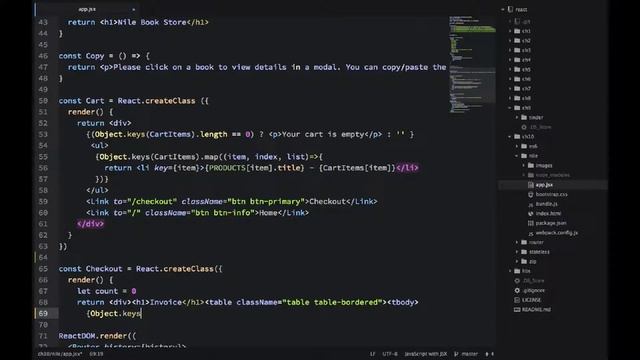Click the index.html file icon
640x360 pixels.
tap(531, 213)
